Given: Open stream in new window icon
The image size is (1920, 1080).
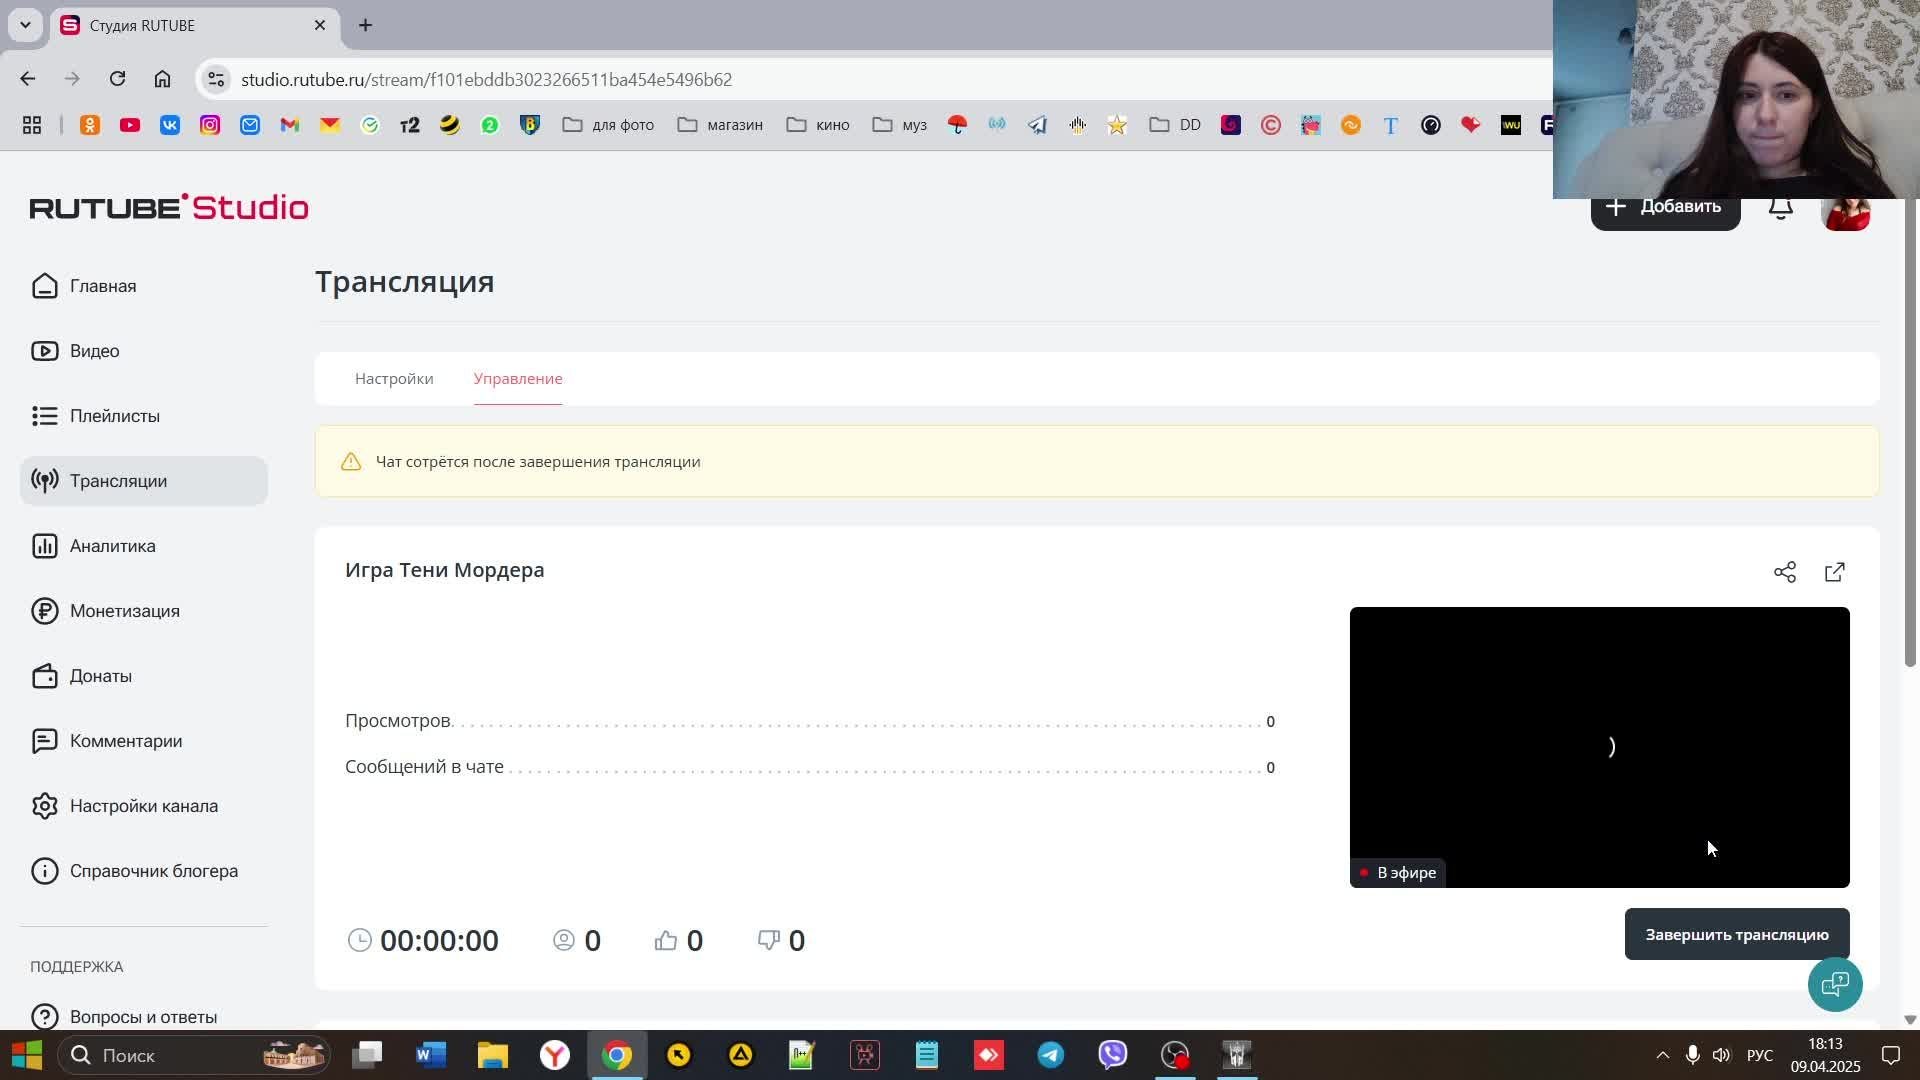Looking at the screenshot, I should click(1835, 572).
